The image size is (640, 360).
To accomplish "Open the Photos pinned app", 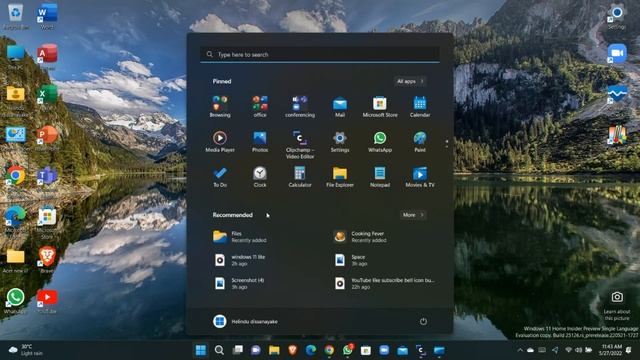I will click(x=260, y=142).
